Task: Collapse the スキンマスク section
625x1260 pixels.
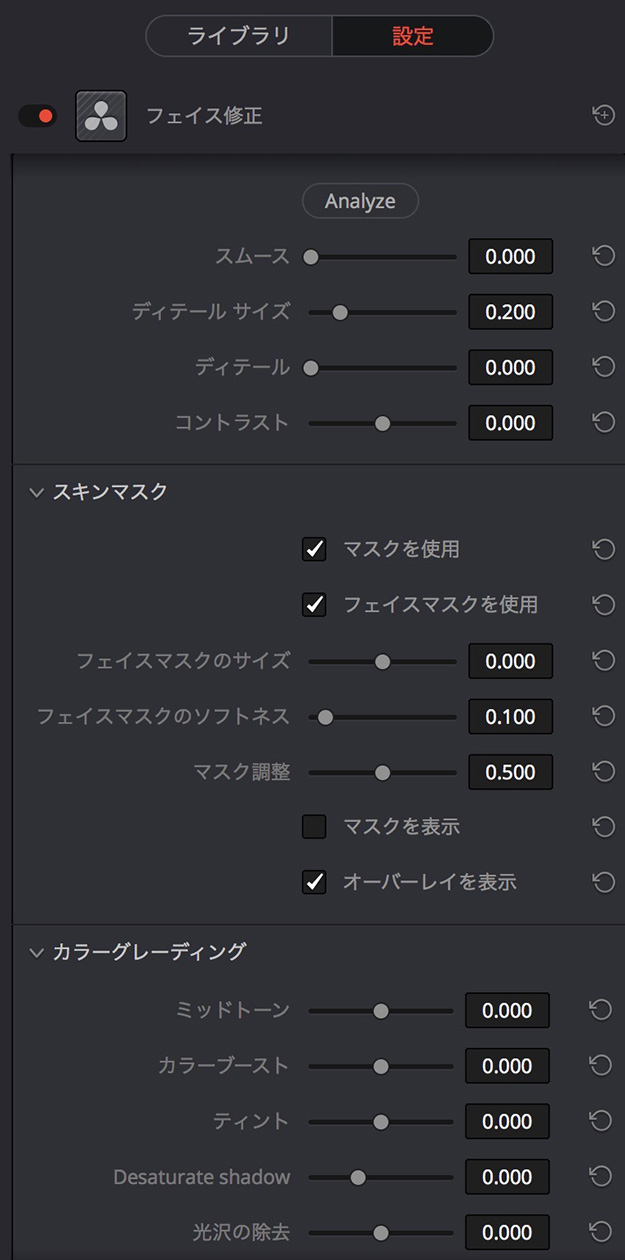Action: pyautogui.click(x=37, y=492)
